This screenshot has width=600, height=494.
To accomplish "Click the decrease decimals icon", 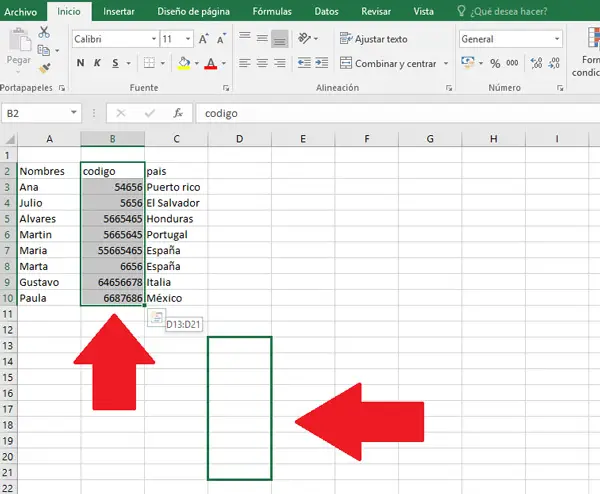I will pos(554,63).
